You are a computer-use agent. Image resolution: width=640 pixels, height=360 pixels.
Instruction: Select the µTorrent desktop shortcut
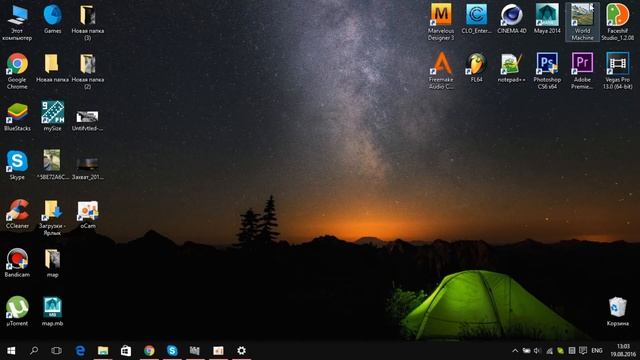tap(17, 311)
